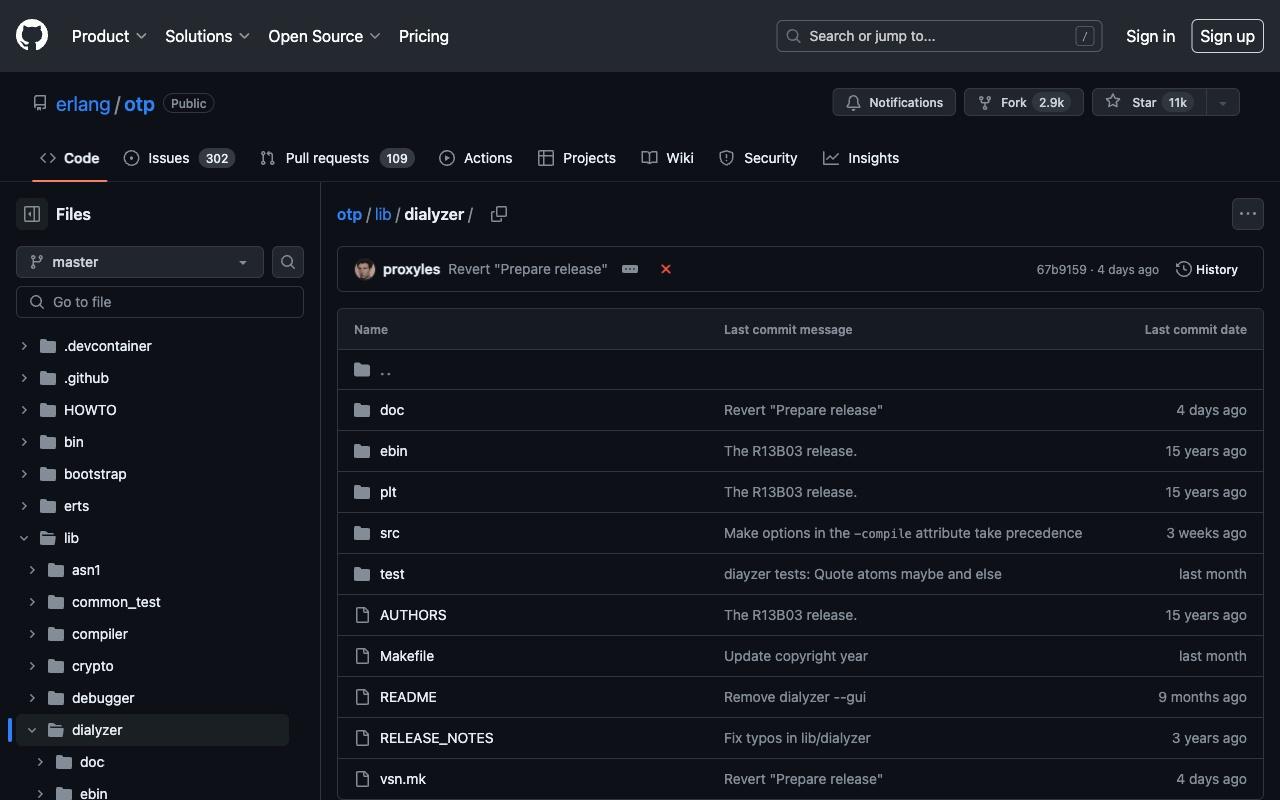Collapse the dialyzer folder in tree
This screenshot has width=1280, height=800.
(32, 730)
